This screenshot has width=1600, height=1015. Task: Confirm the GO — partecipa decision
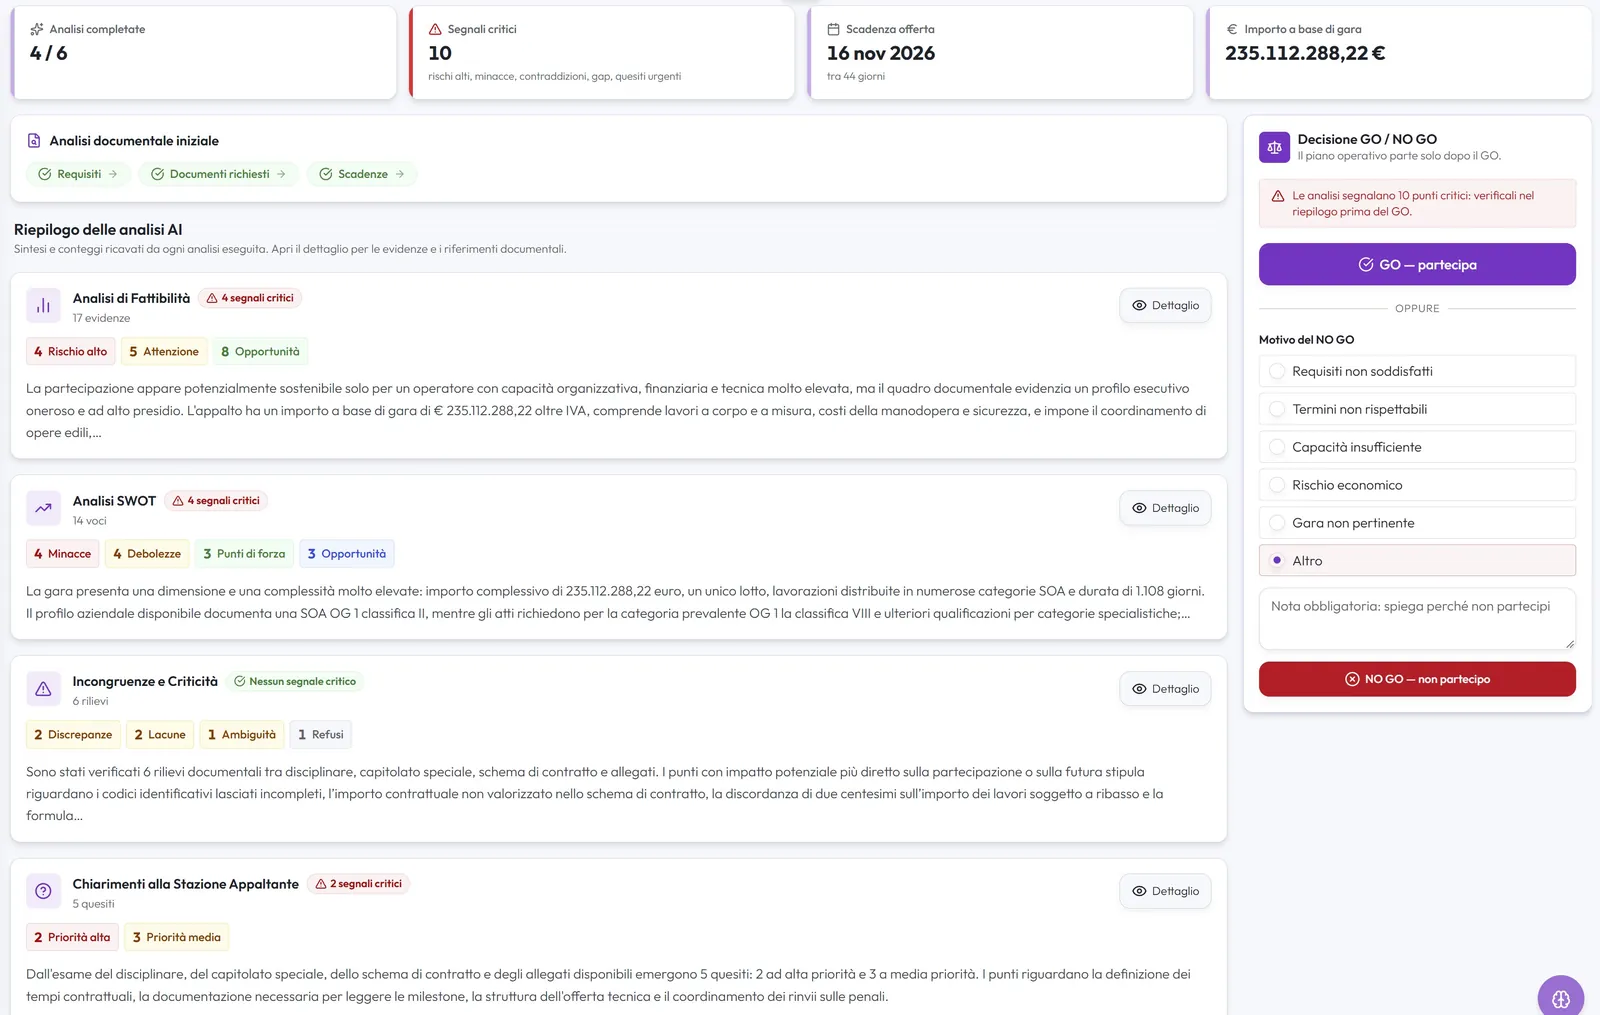click(x=1417, y=264)
